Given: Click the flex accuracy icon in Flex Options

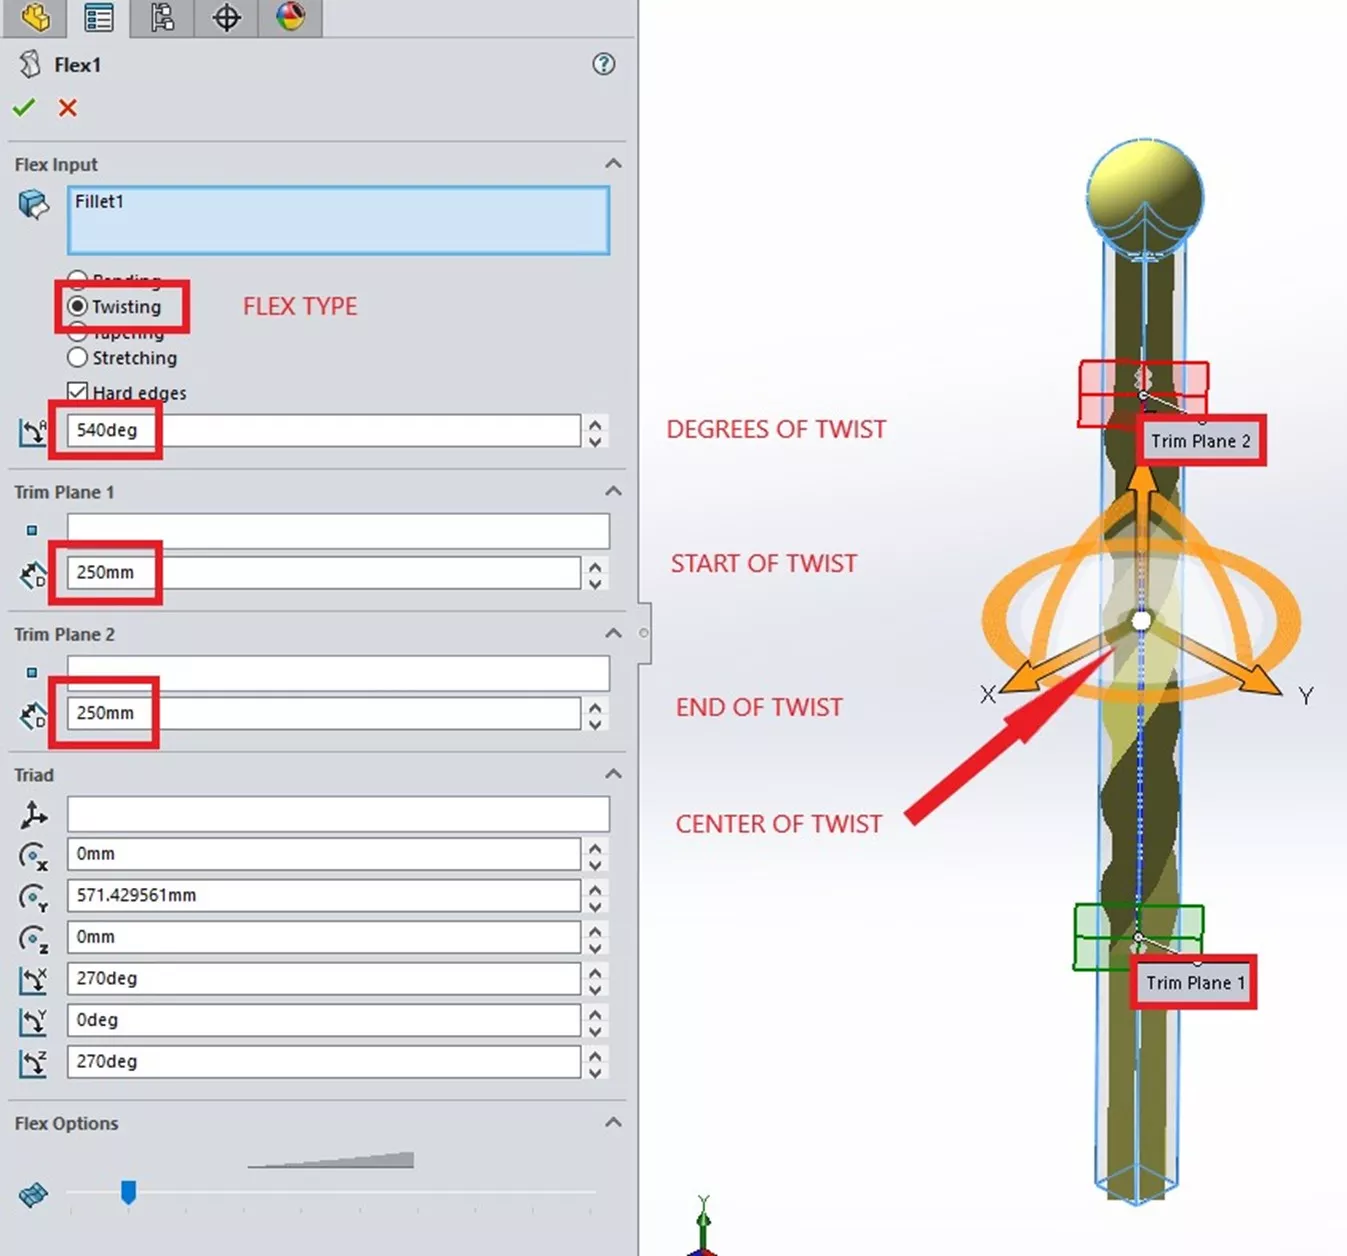Looking at the screenshot, I should [33, 1193].
